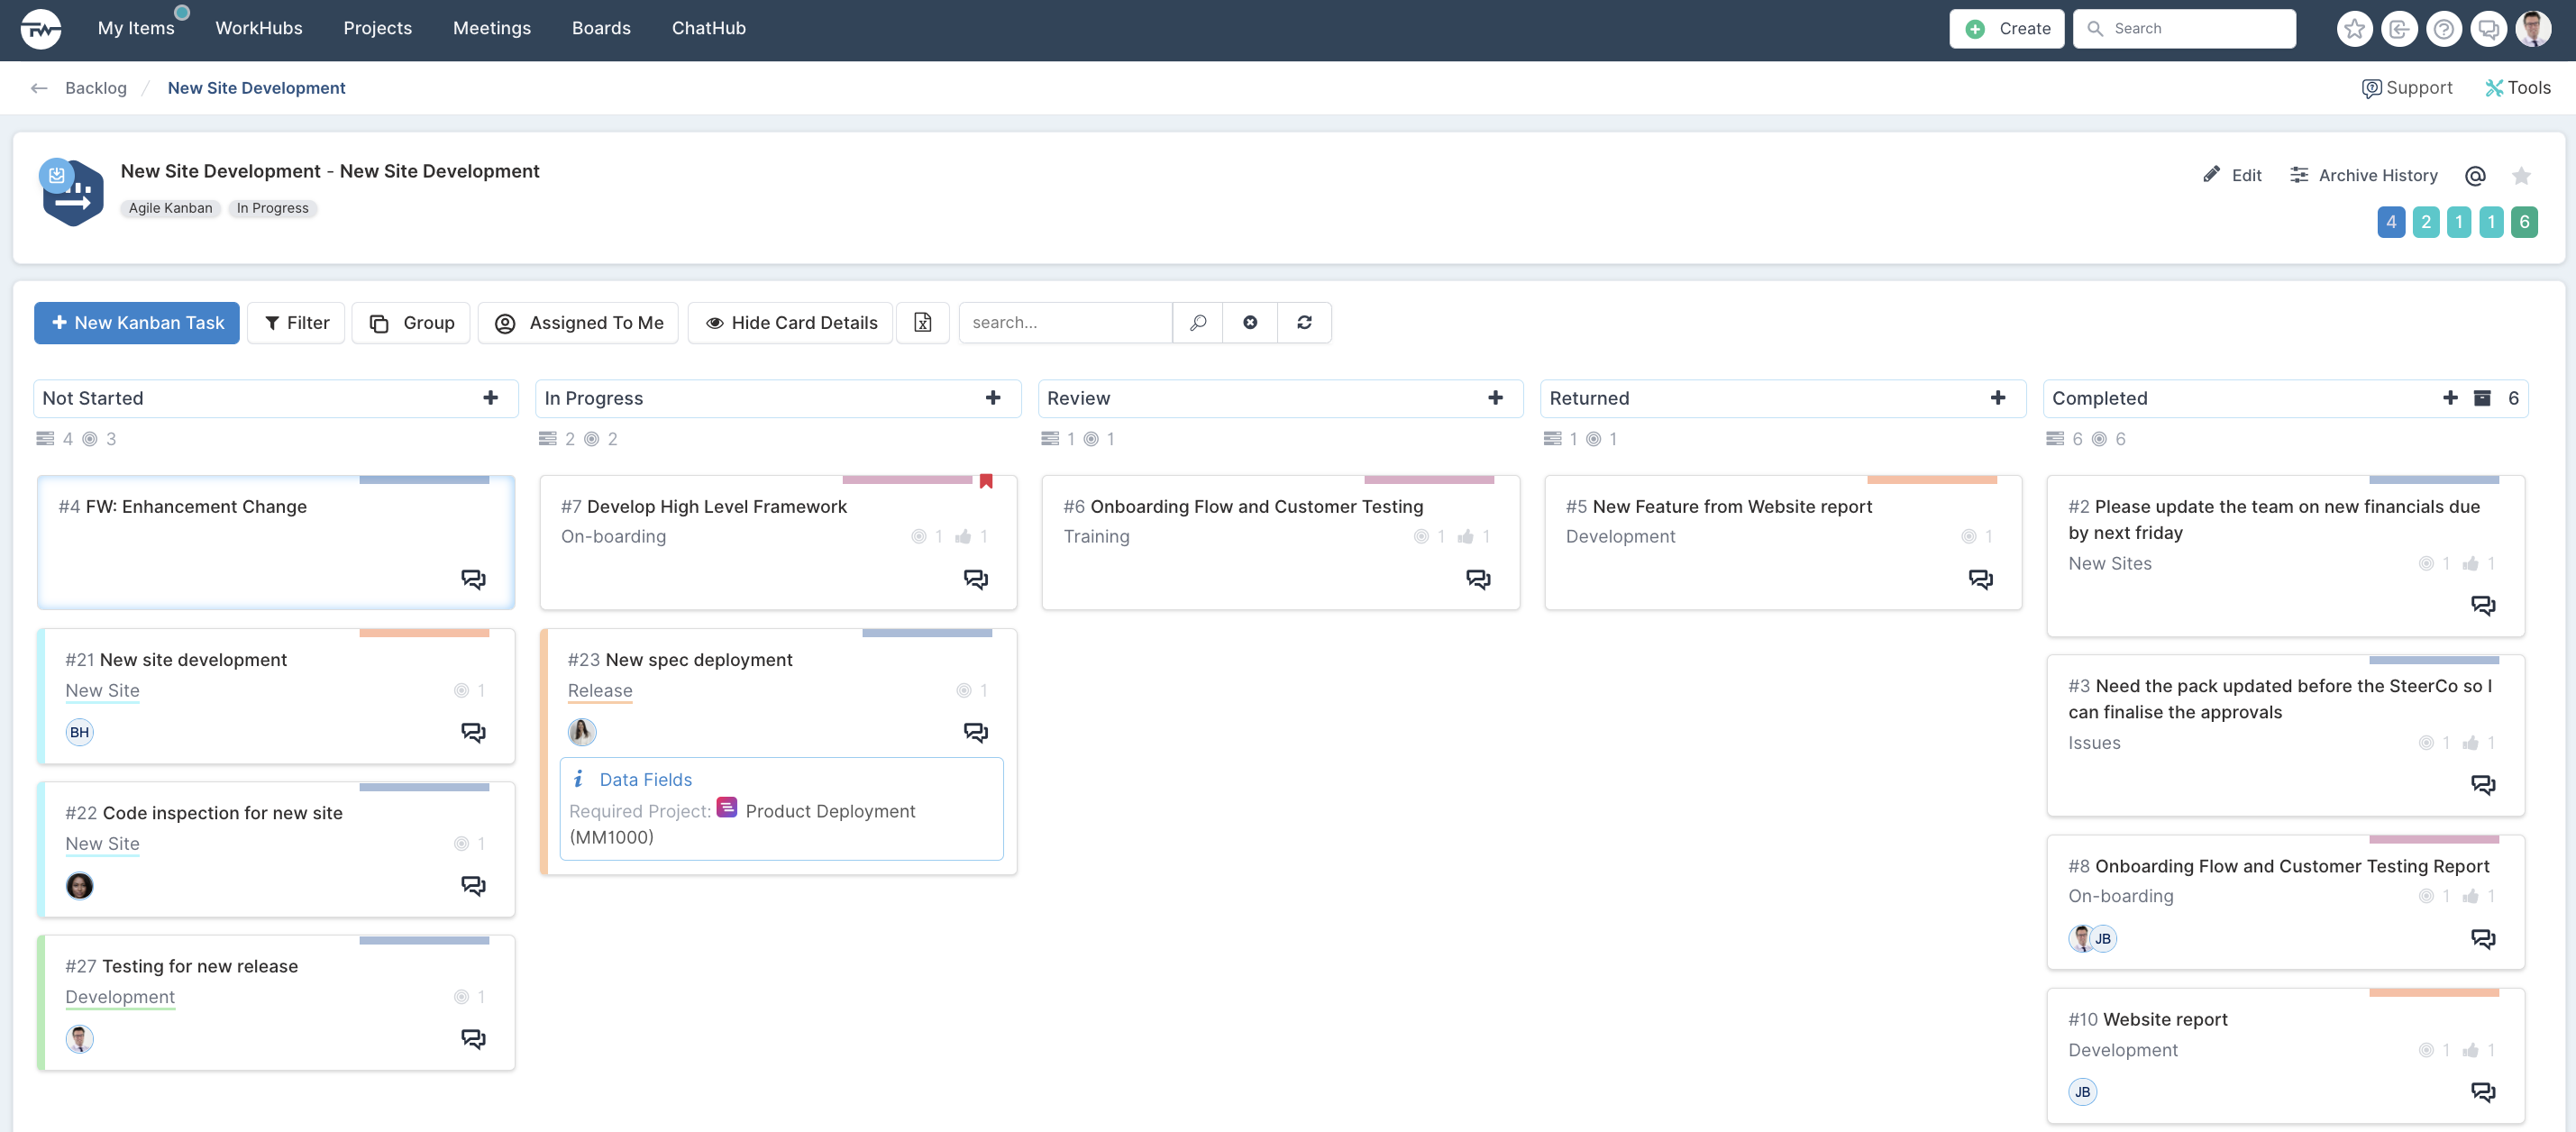
Task: Open the Filter options
Action: (x=296, y=323)
